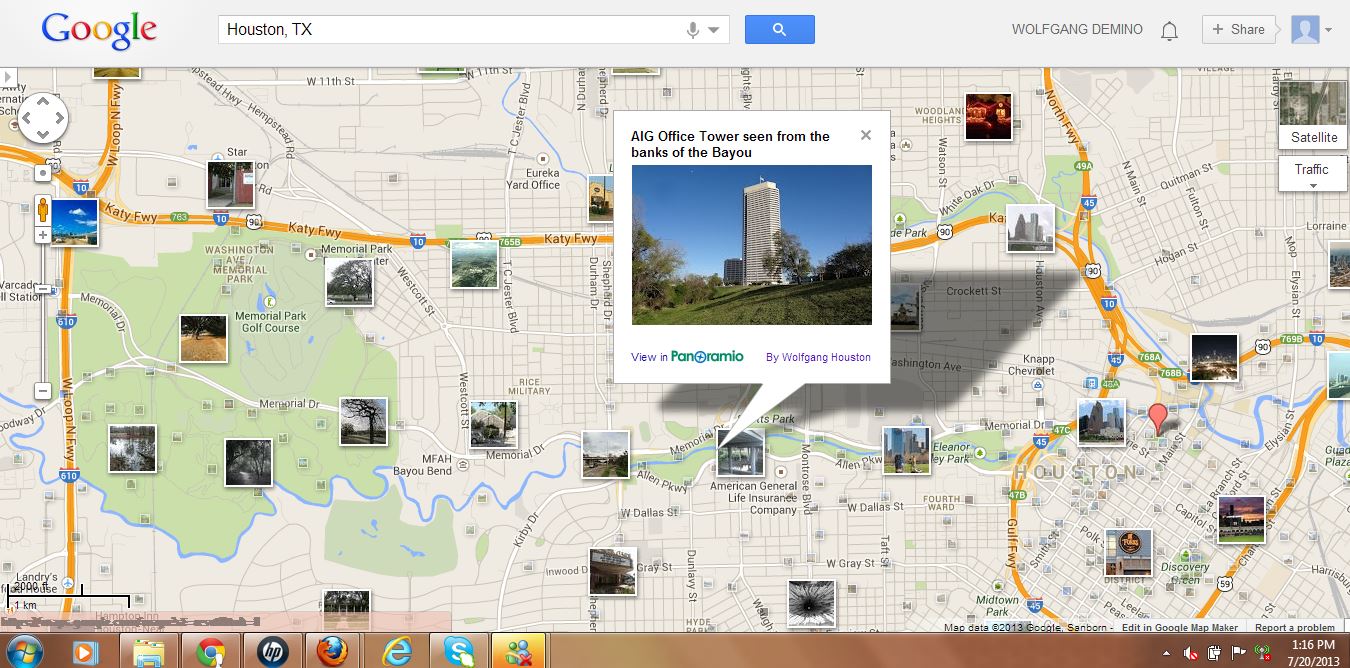Open dark forest trail photo thumbnail
The image size is (1350, 668).
point(248,463)
